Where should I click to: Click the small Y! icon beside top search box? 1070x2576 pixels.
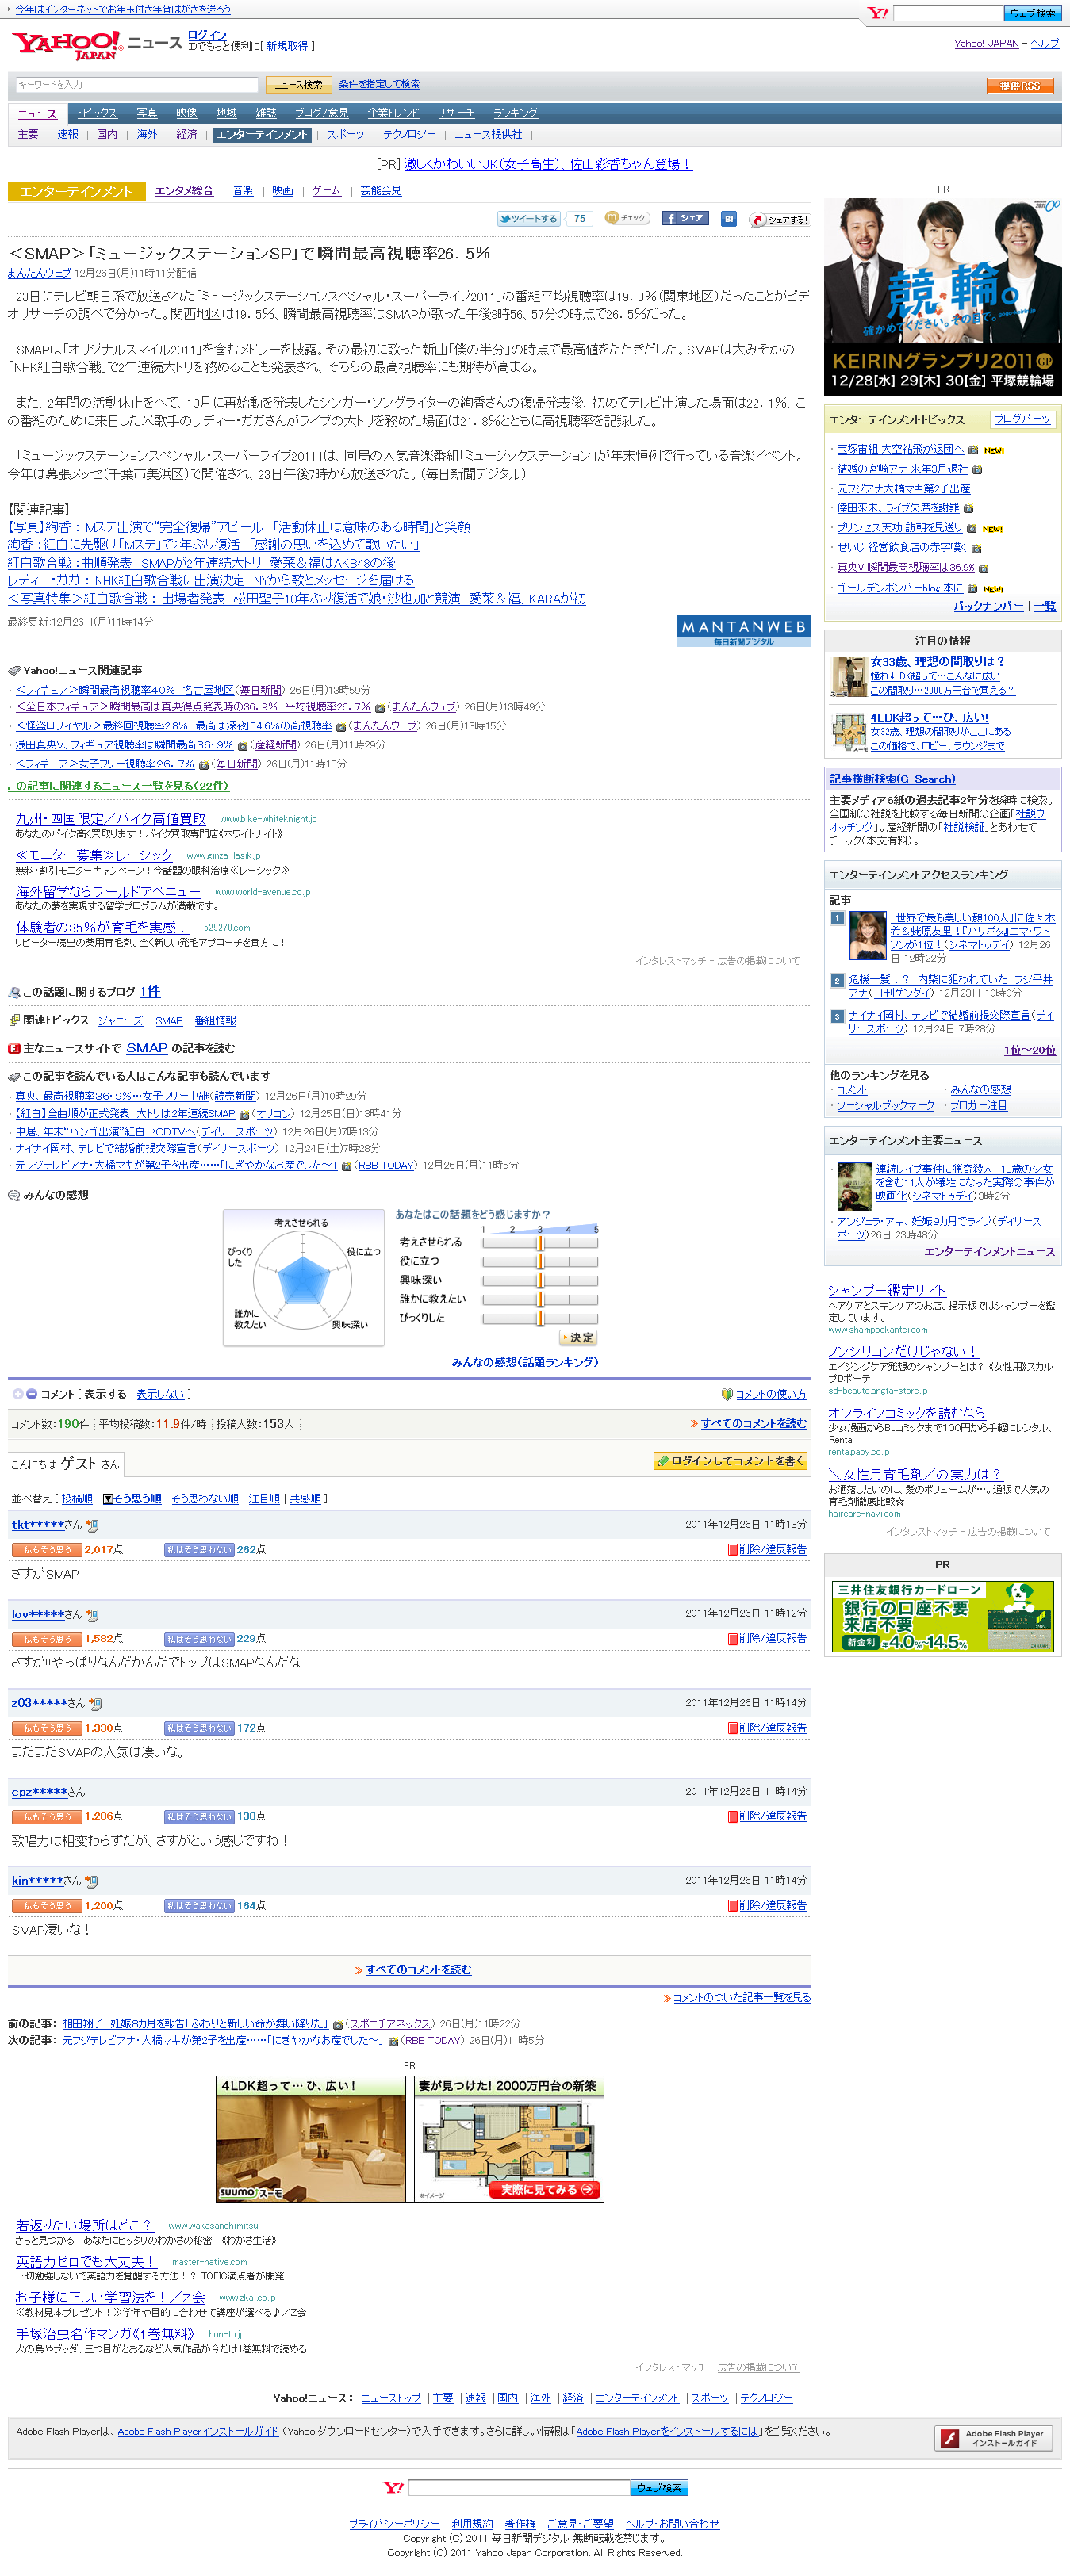[878, 13]
